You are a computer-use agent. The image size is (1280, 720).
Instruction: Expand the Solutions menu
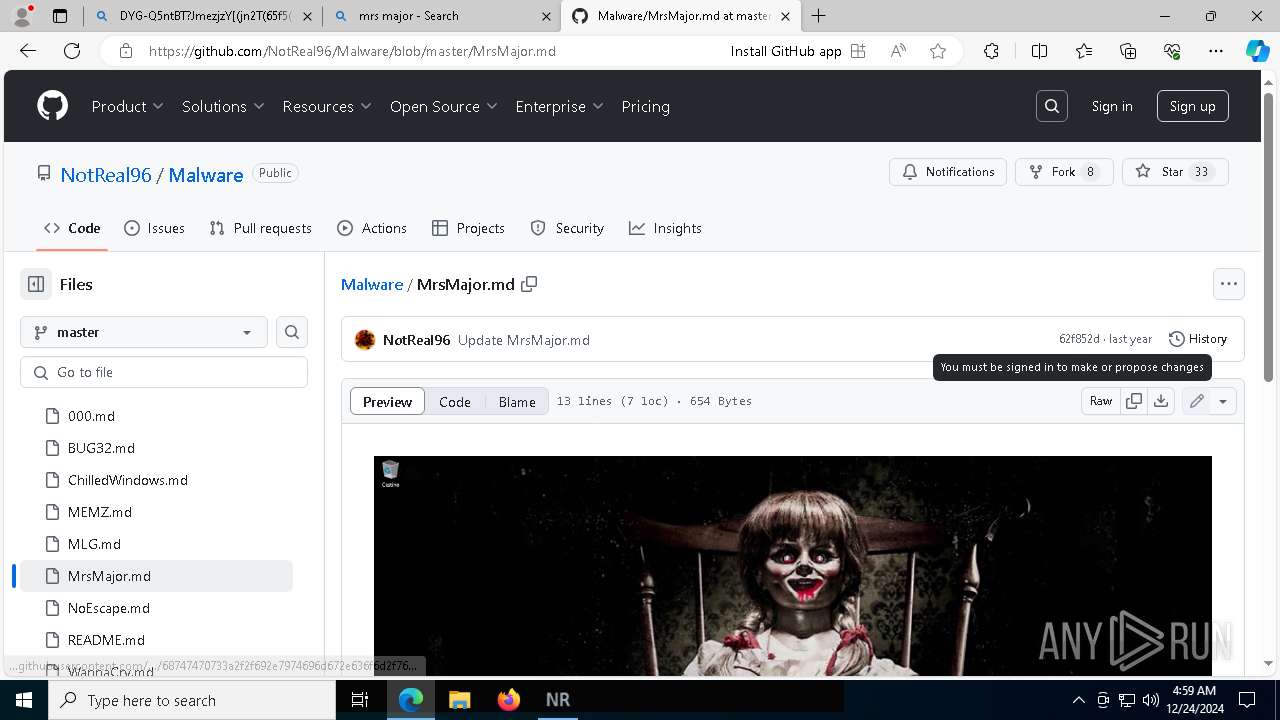pos(223,106)
